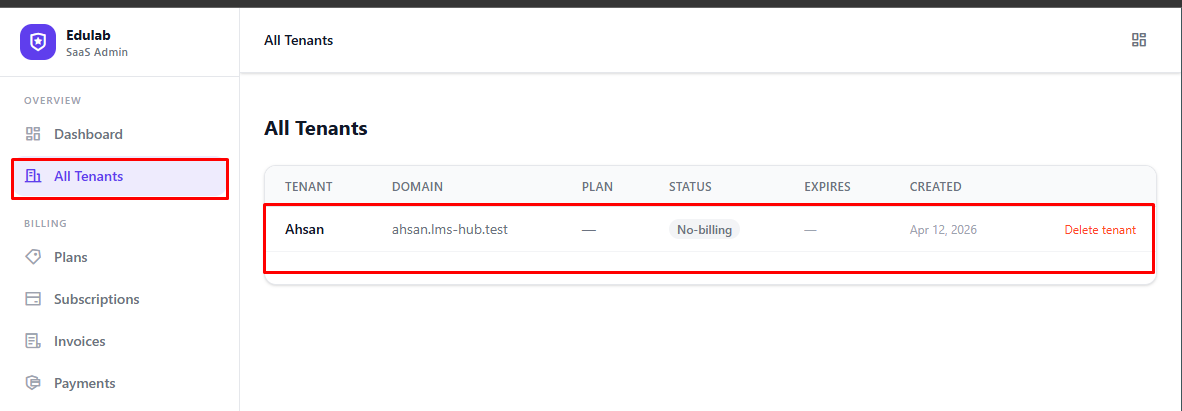This screenshot has height=411, width=1182.
Task: Click the Apr 12, 2026 created date
Action: 943,230
